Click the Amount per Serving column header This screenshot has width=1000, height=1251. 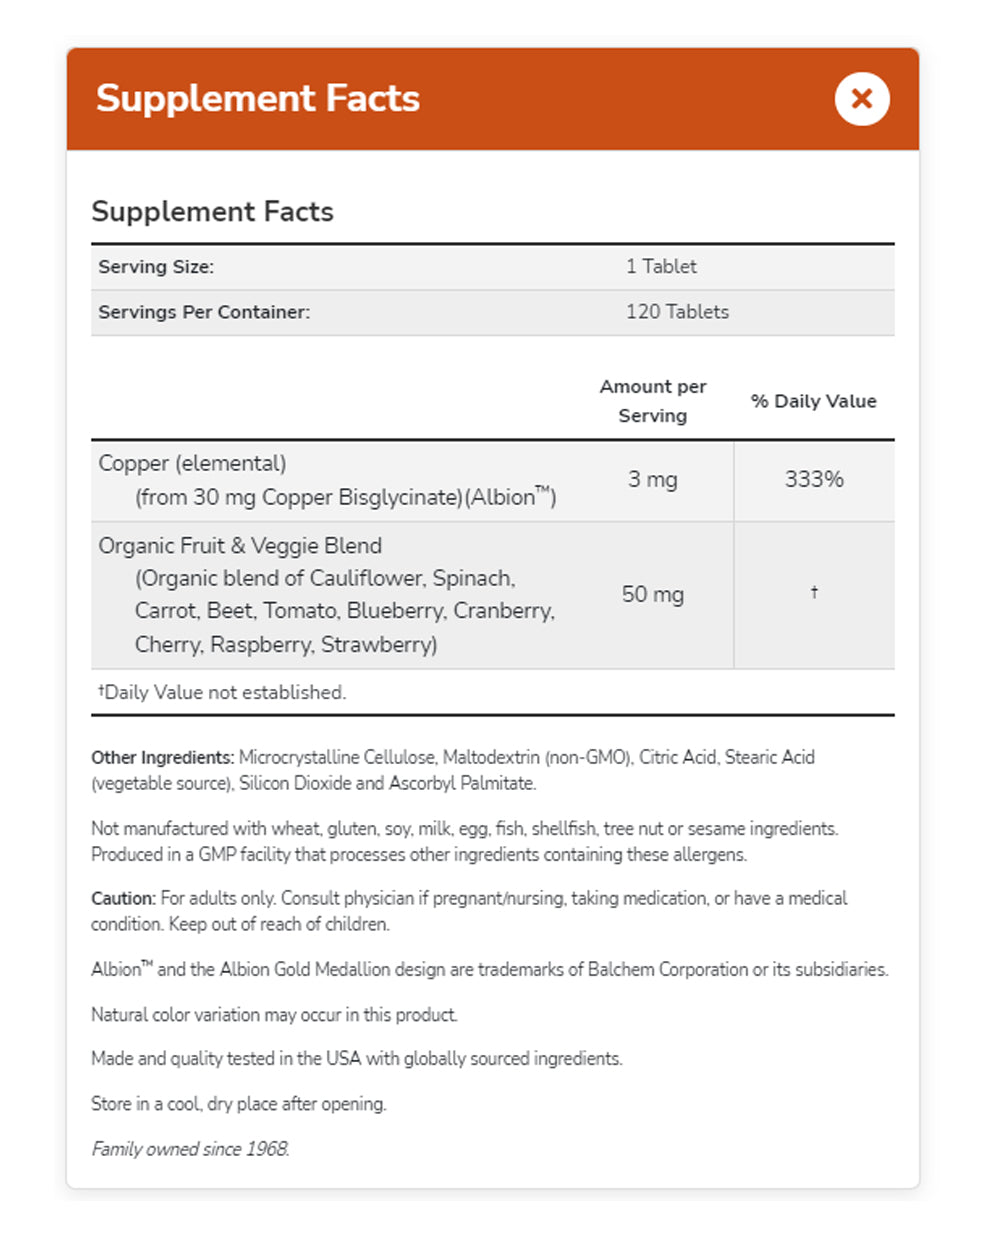pyautogui.click(x=653, y=401)
